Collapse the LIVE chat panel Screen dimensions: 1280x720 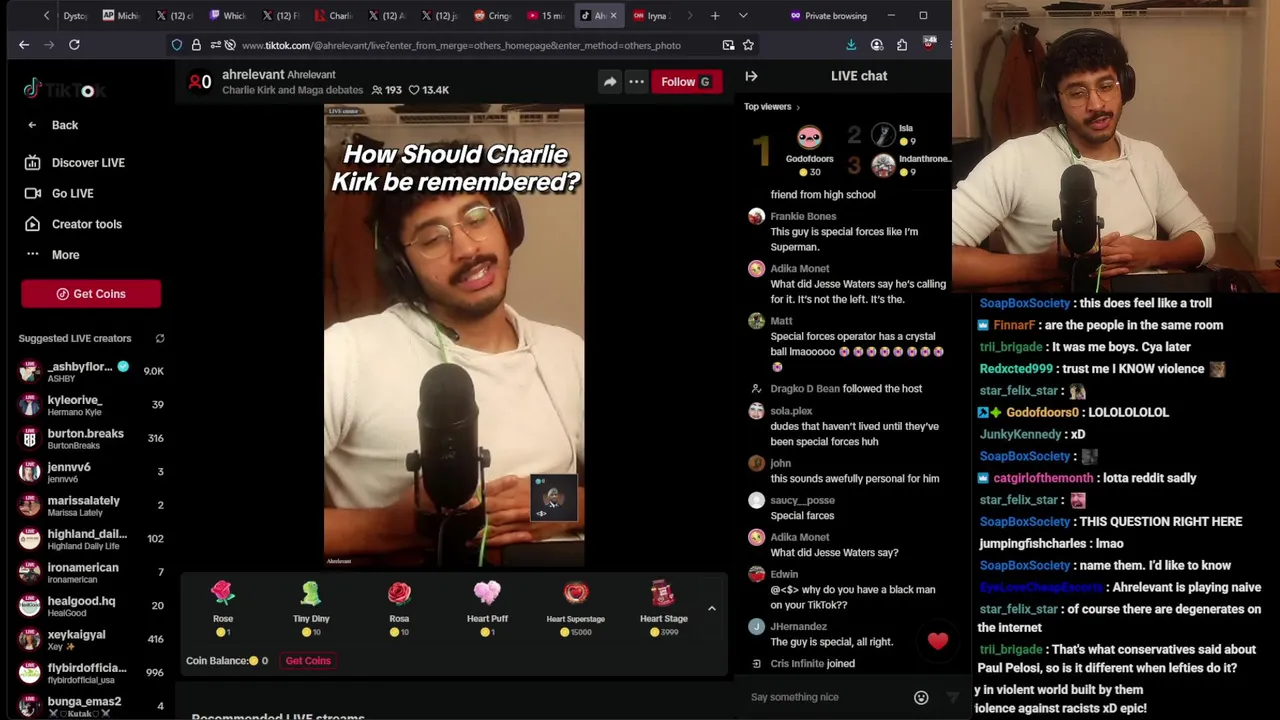(x=751, y=76)
